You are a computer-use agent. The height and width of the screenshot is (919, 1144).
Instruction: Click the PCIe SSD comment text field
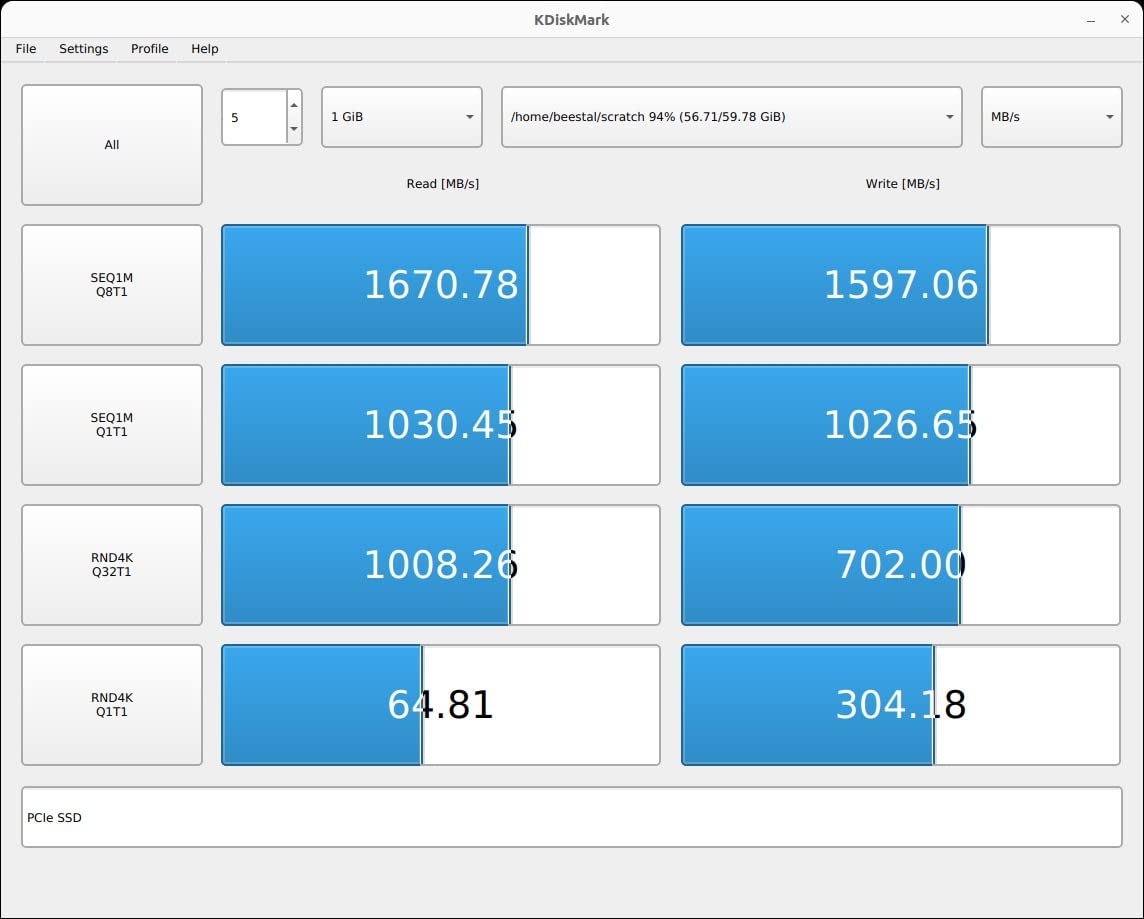coord(571,817)
